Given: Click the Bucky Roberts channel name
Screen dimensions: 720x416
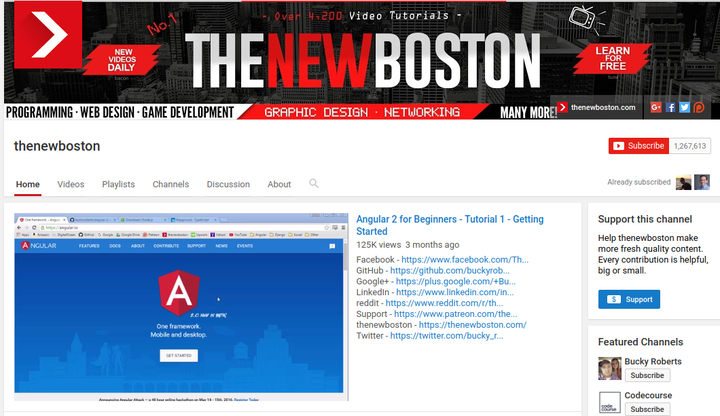Looking at the screenshot, I should coord(652,361).
